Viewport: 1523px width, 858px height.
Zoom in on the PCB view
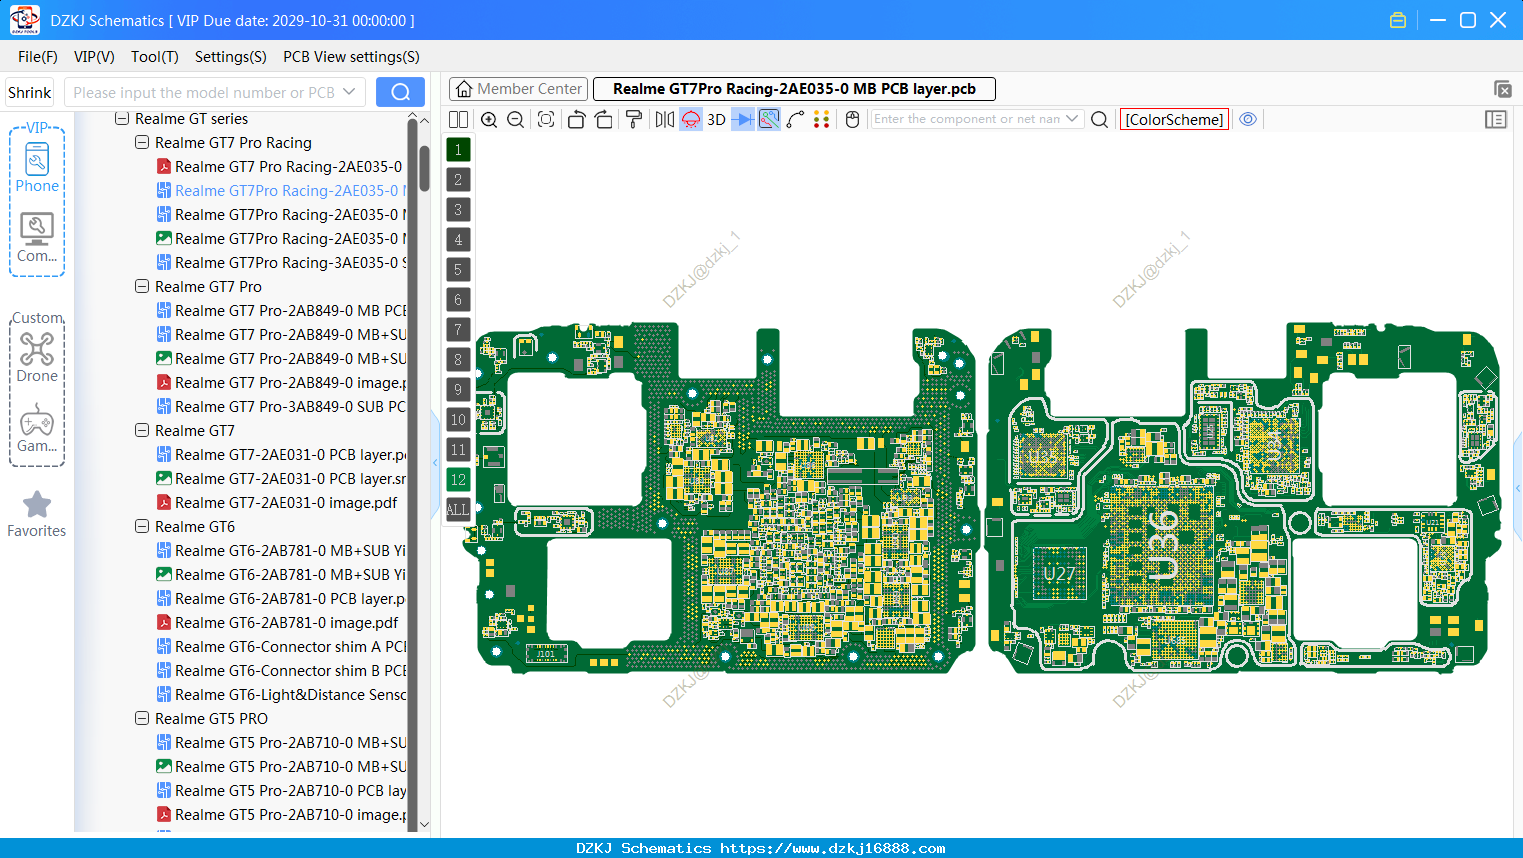(489, 119)
